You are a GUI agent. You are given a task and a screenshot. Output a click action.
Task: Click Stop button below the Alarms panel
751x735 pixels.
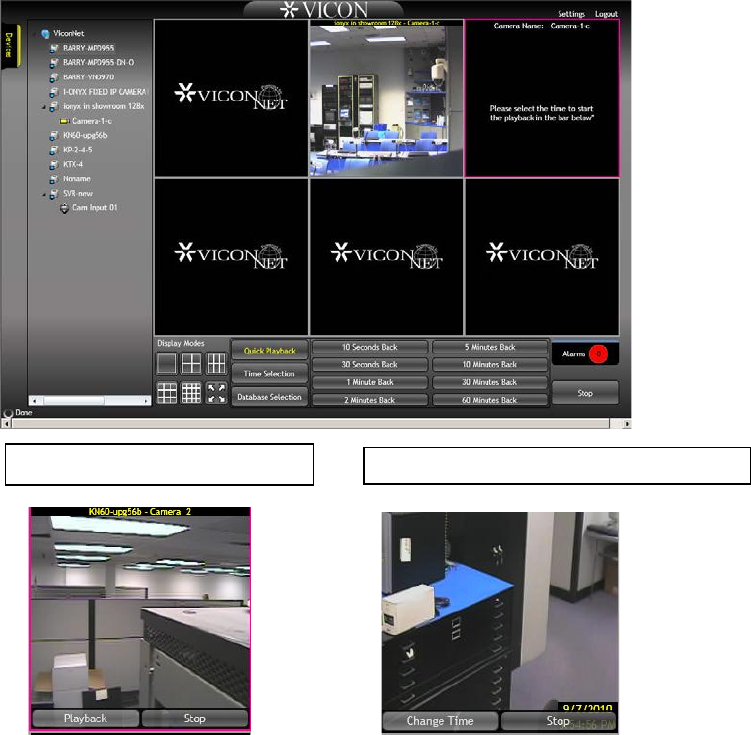click(585, 393)
